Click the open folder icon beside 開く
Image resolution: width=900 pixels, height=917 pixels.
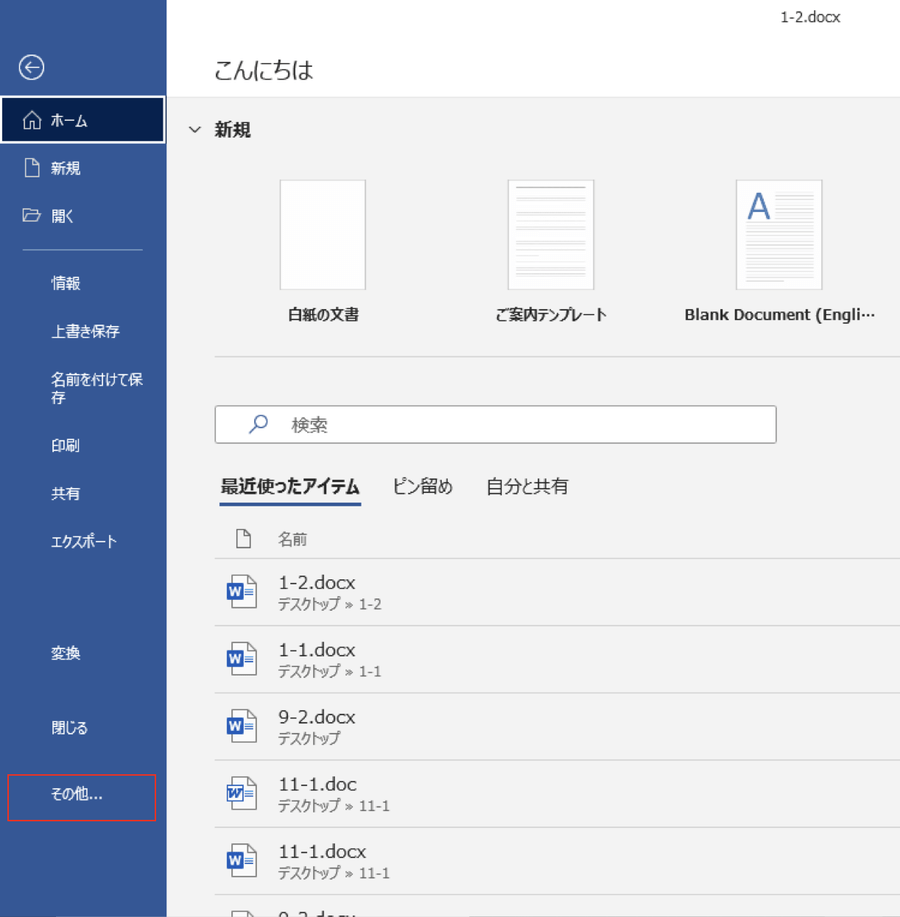pyautogui.click(x=32, y=215)
